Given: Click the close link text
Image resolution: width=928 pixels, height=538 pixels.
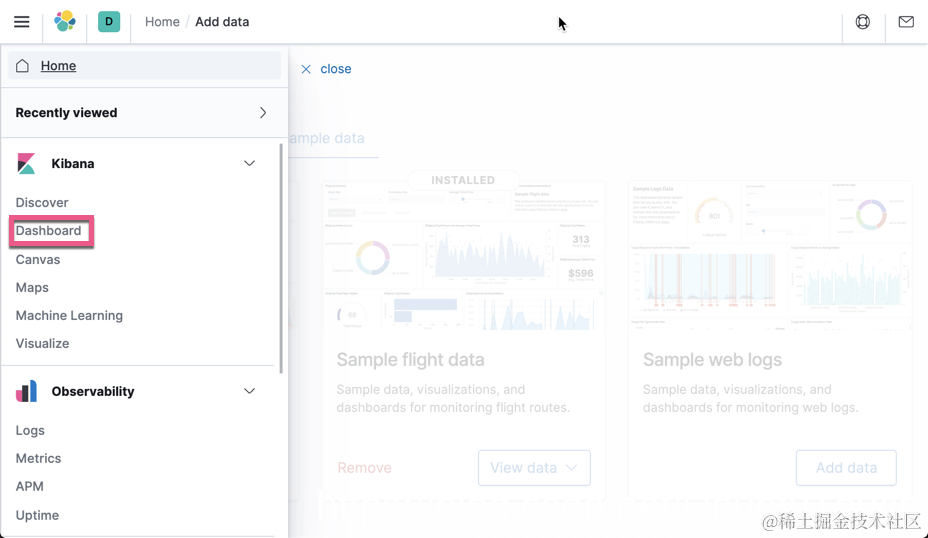Looking at the screenshot, I should tap(336, 69).
